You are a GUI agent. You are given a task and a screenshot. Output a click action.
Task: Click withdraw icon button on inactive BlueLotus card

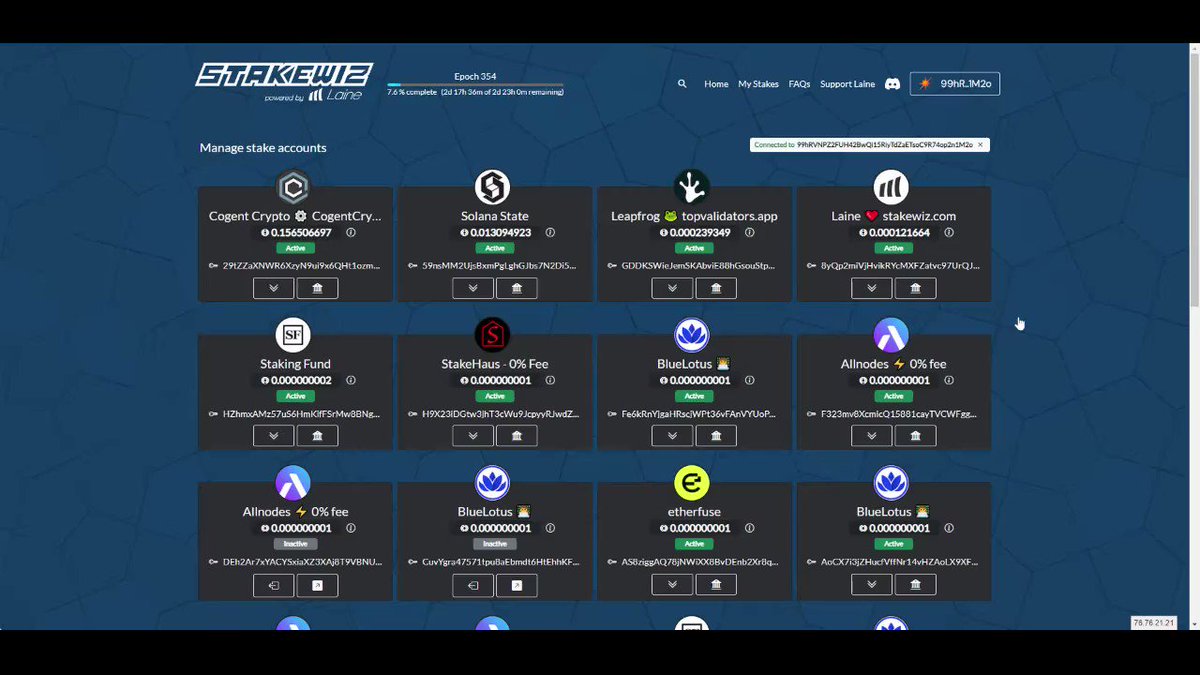(473, 585)
